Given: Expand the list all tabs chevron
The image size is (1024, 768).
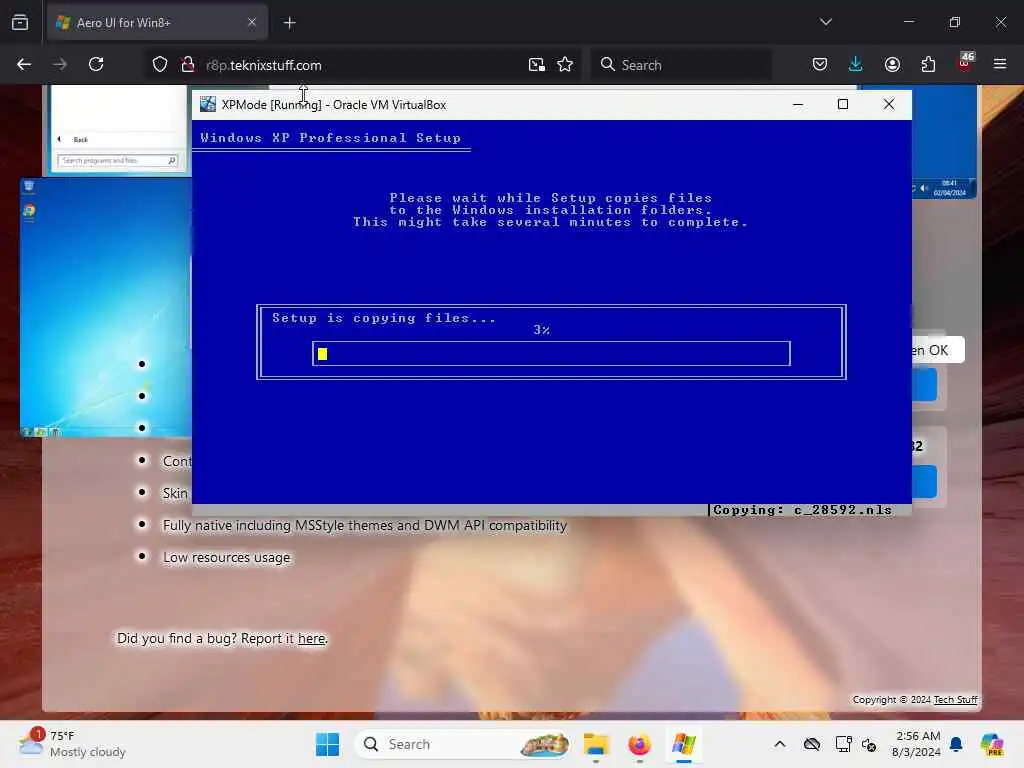Looking at the screenshot, I should point(825,22).
